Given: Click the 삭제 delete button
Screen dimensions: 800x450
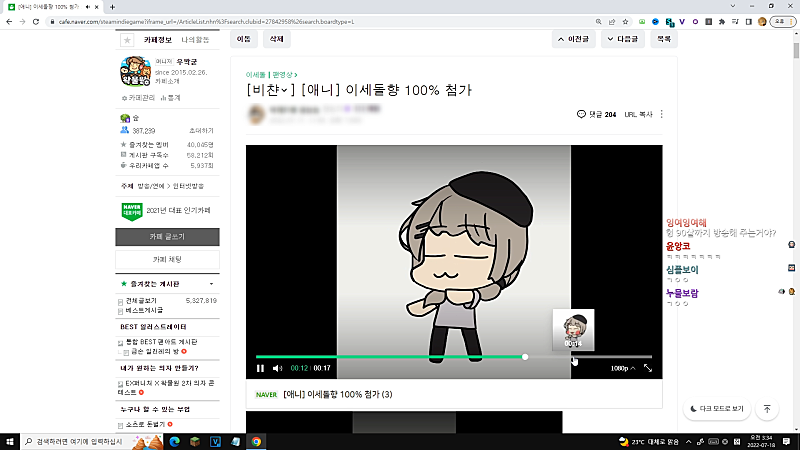Looking at the screenshot, I should click(277, 39).
